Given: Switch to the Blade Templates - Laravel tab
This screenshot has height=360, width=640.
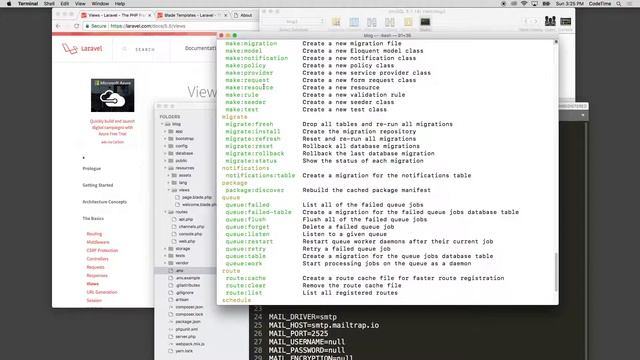Looking at the screenshot, I should [192, 15].
